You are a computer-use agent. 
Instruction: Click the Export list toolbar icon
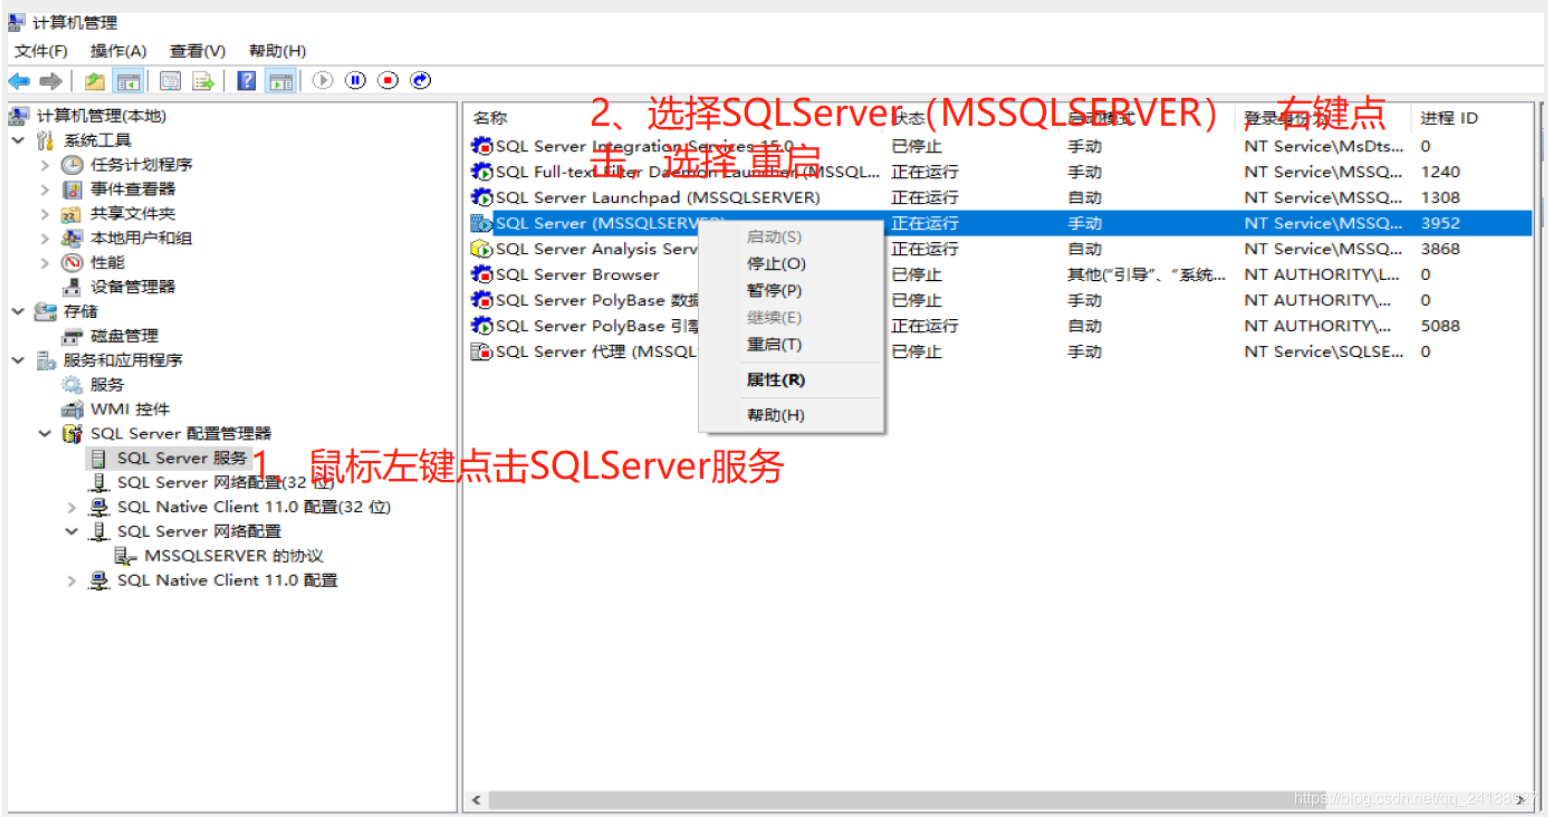(x=203, y=81)
